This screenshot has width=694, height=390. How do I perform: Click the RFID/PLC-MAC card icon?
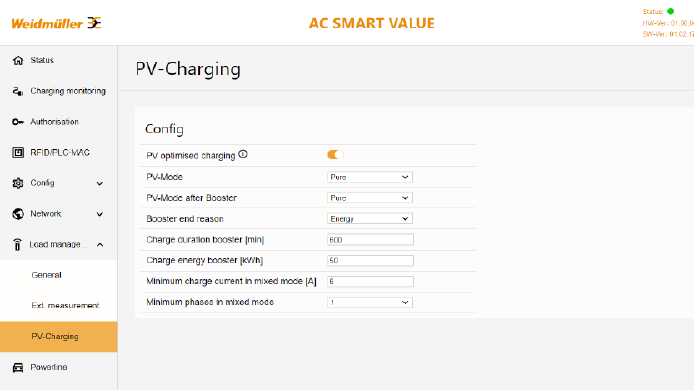click(18, 153)
